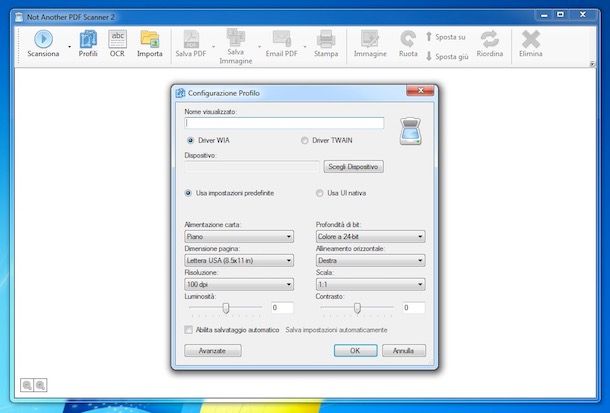This screenshot has height=413, width=610.
Task: Select the Importa folder icon
Action: (x=150, y=44)
